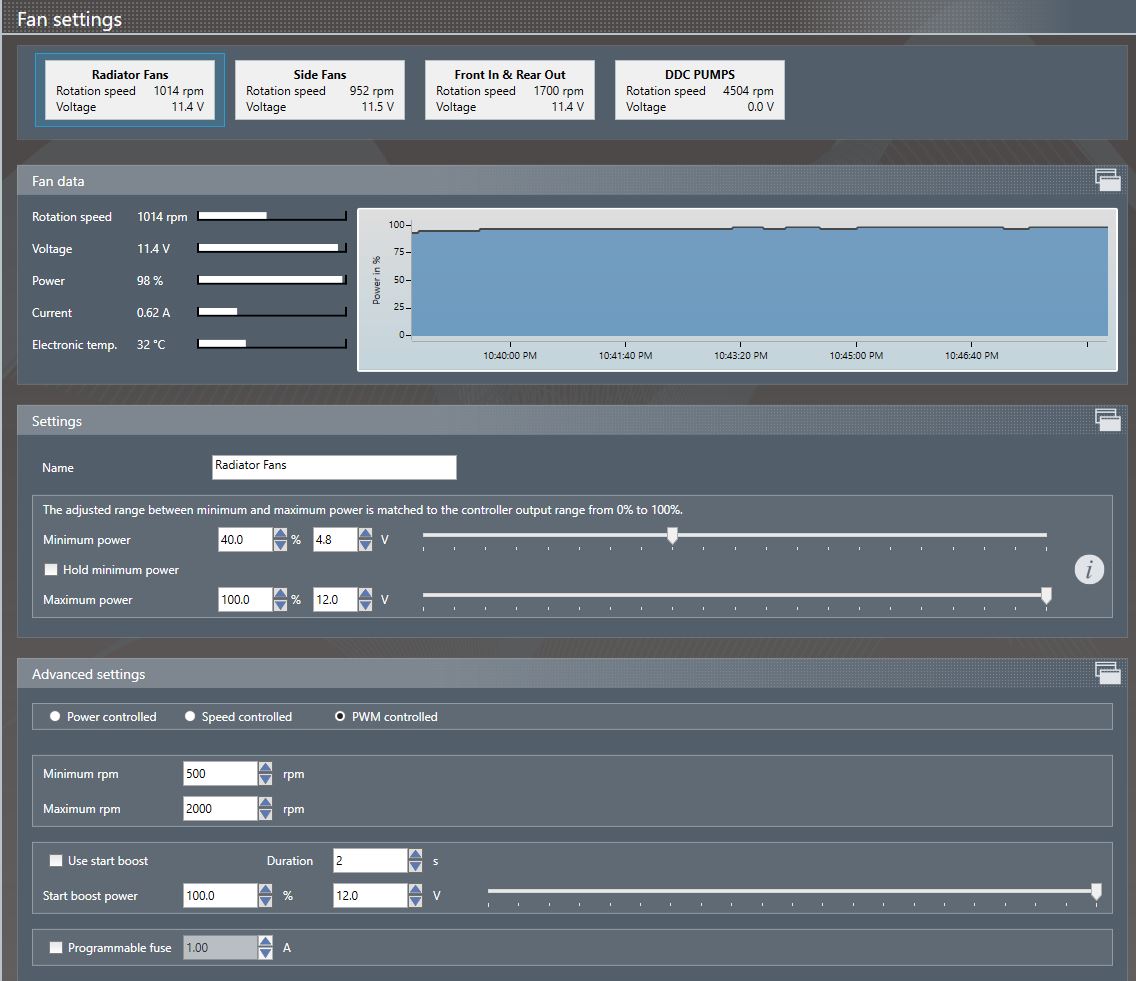Click the Start boost power slider handle

tap(1096, 891)
